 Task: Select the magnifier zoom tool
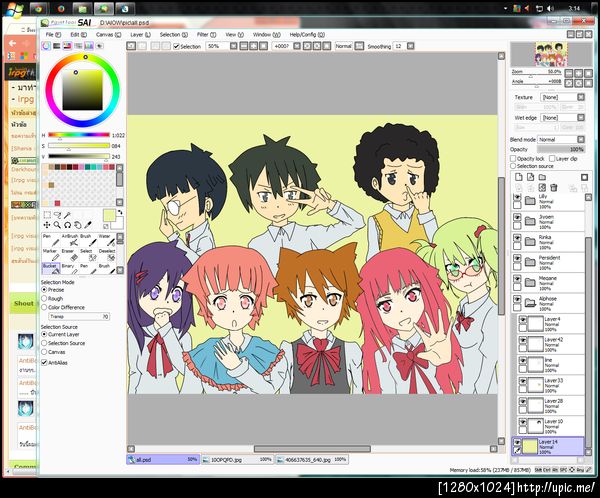57,225
